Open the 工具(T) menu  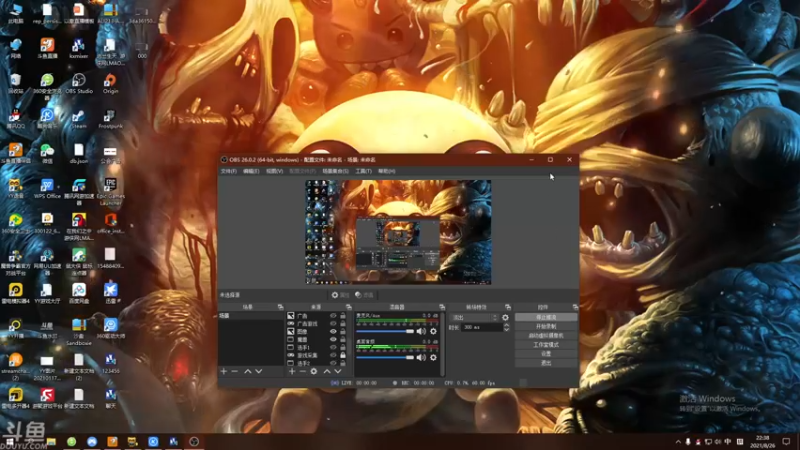click(363, 171)
